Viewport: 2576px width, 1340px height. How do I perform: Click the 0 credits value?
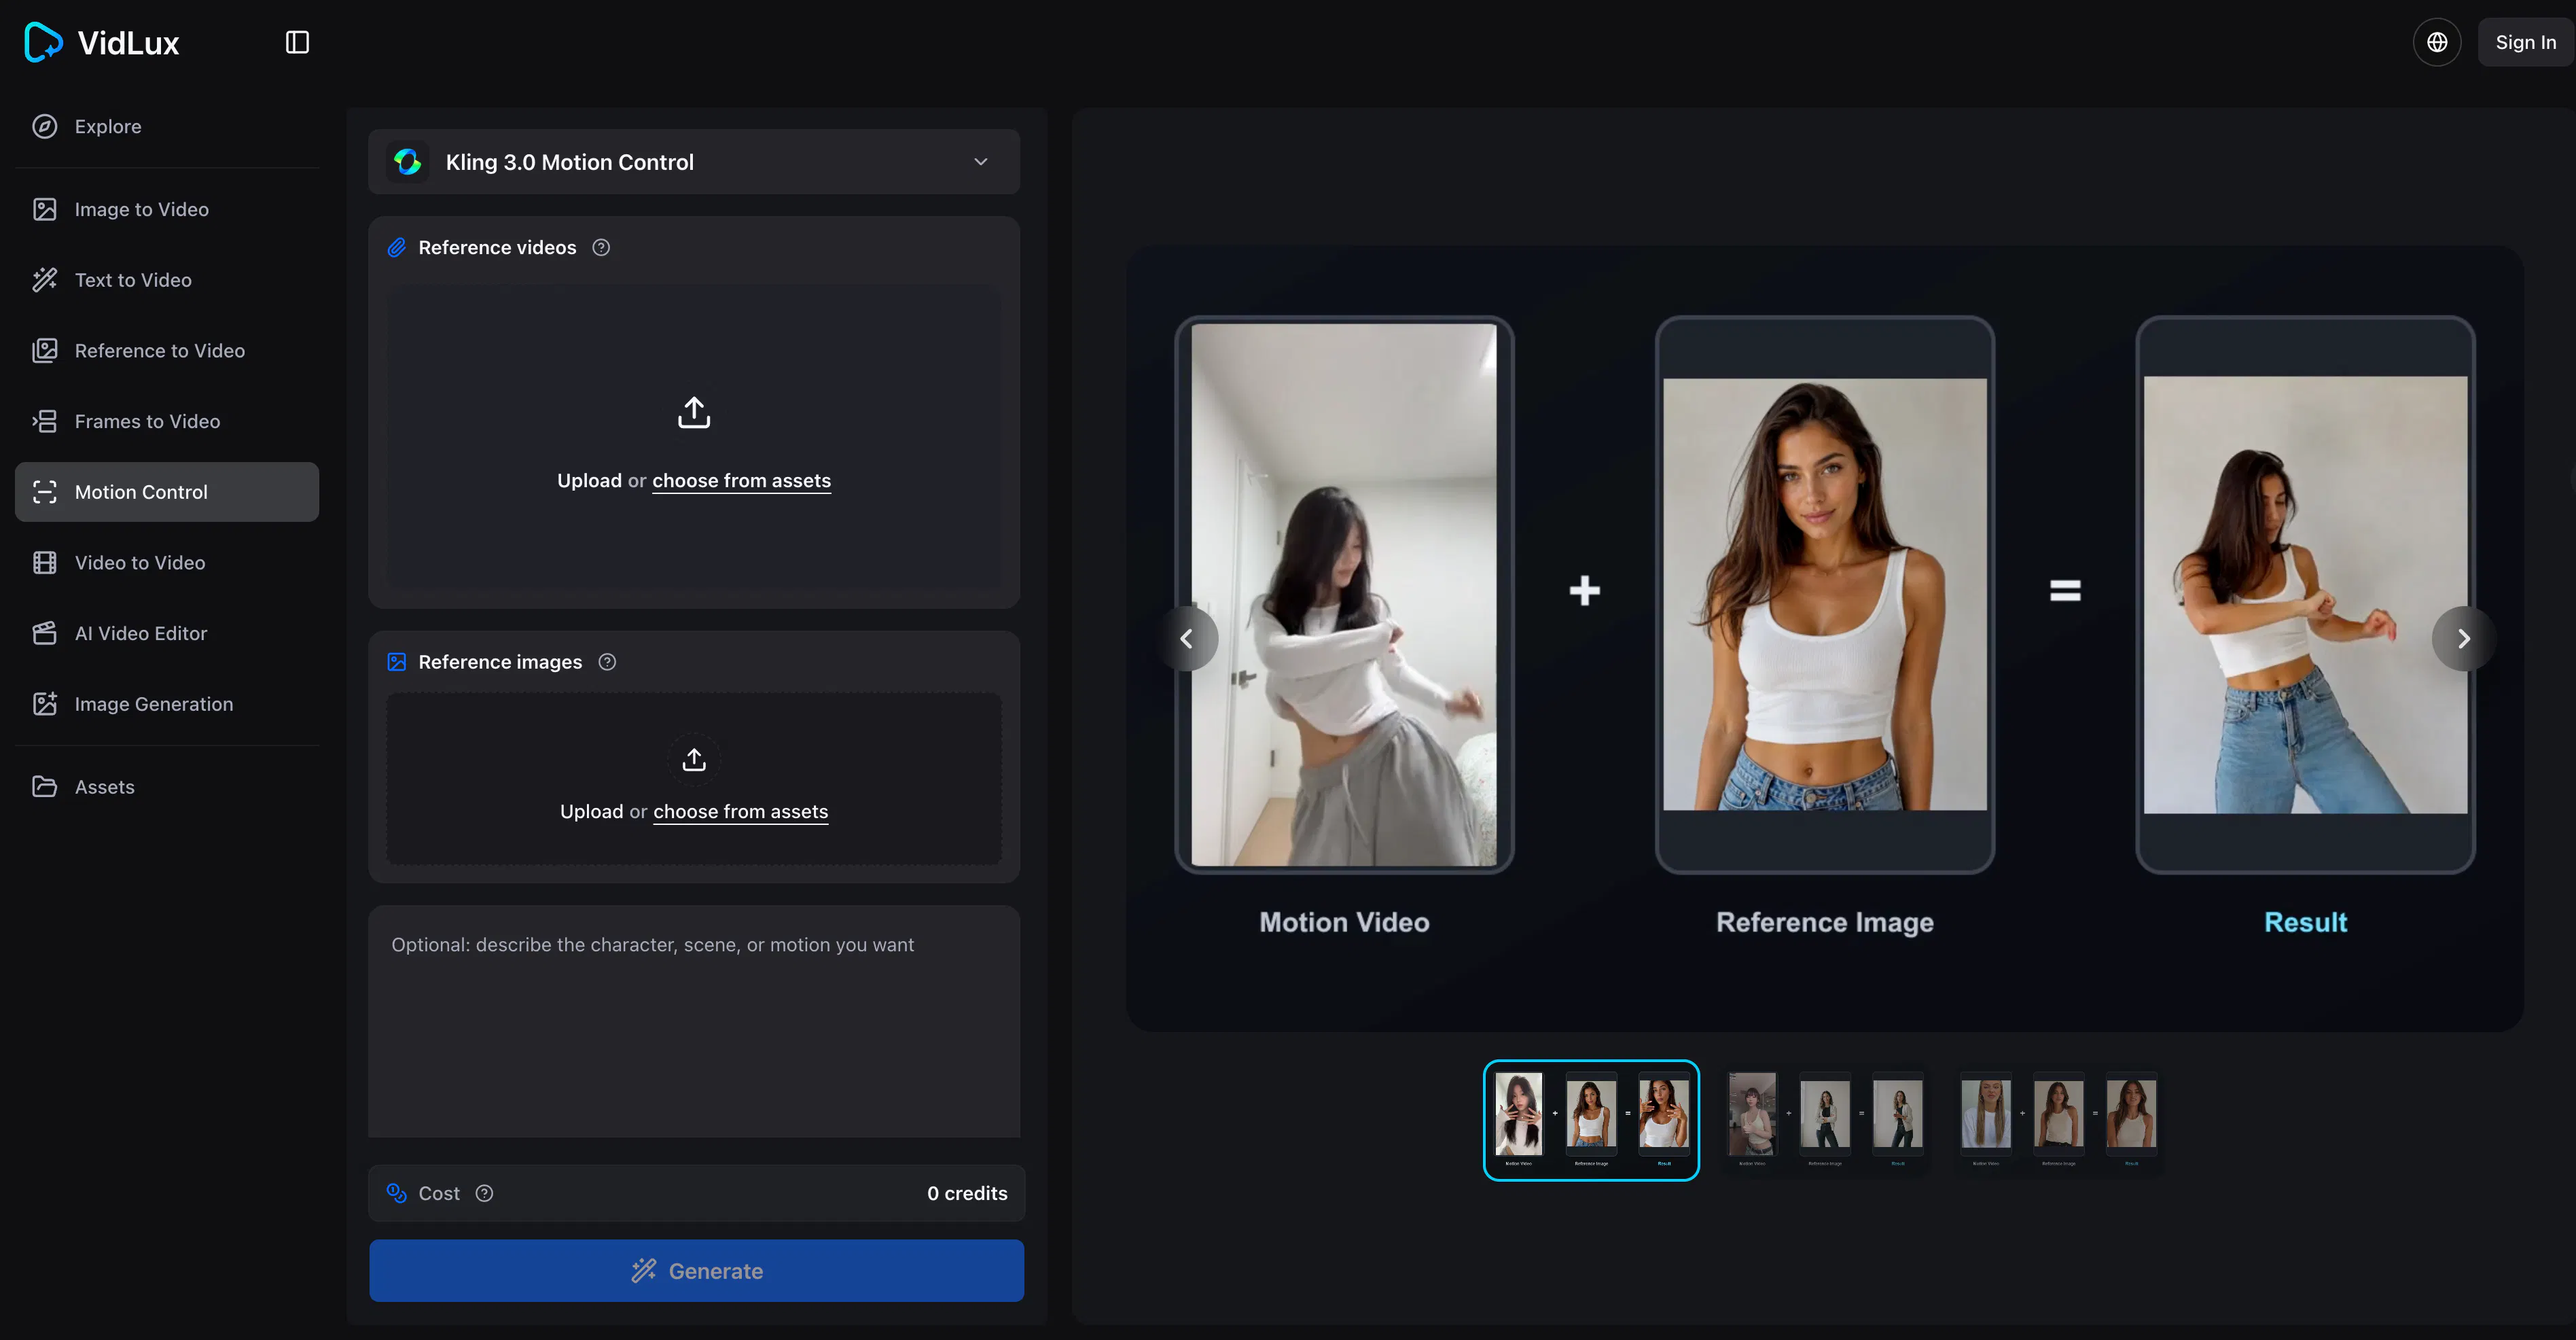(967, 1193)
